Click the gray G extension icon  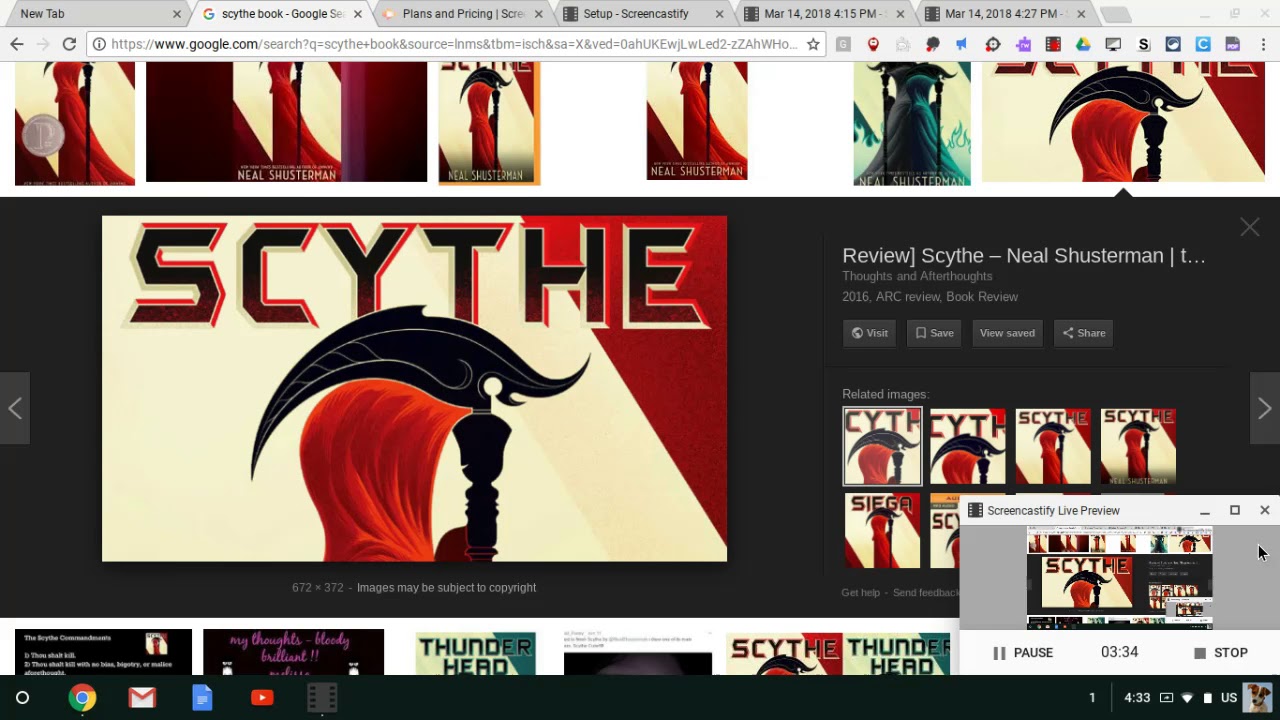tap(843, 44)
